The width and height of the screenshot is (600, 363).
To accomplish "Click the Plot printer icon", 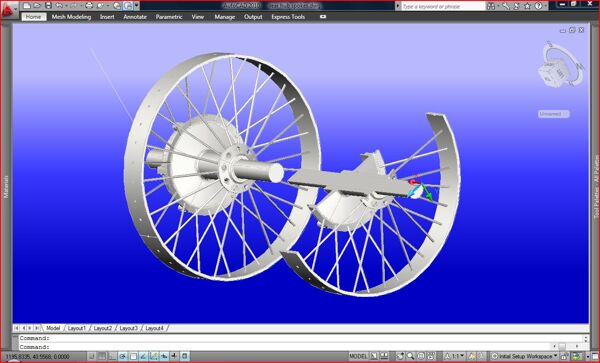I will 89,5.
